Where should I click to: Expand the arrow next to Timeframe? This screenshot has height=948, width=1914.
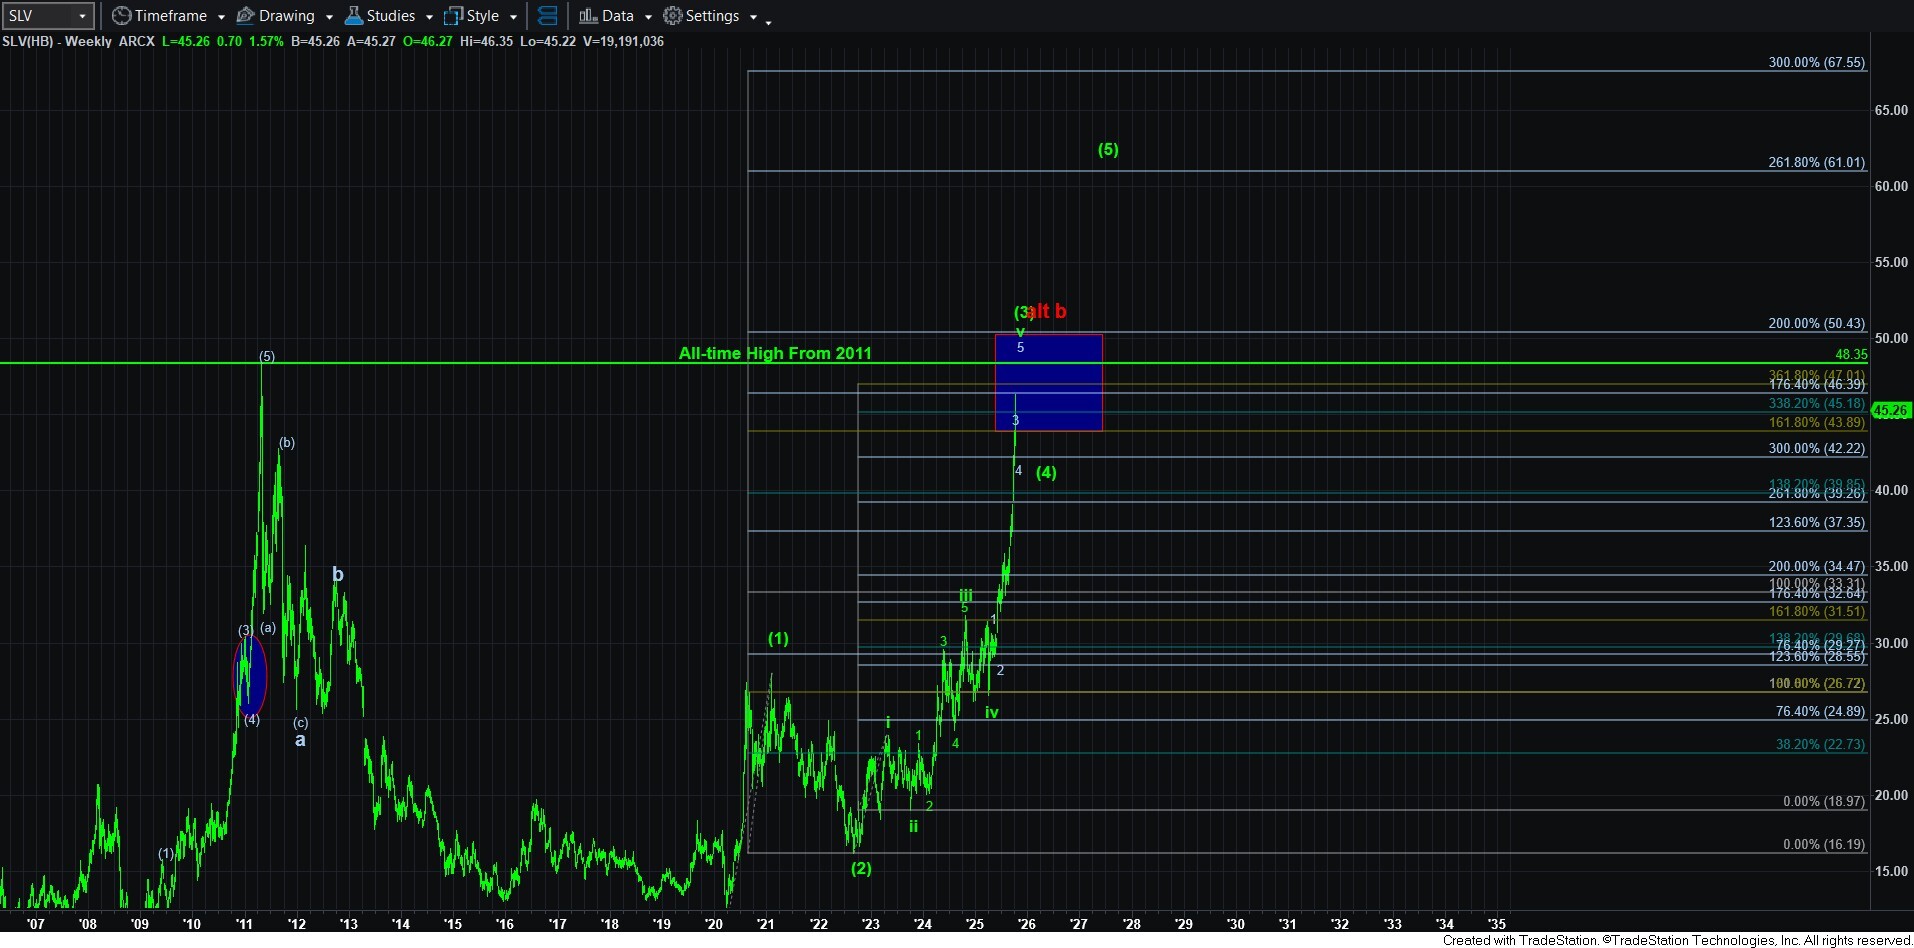(x=221, y=17)
